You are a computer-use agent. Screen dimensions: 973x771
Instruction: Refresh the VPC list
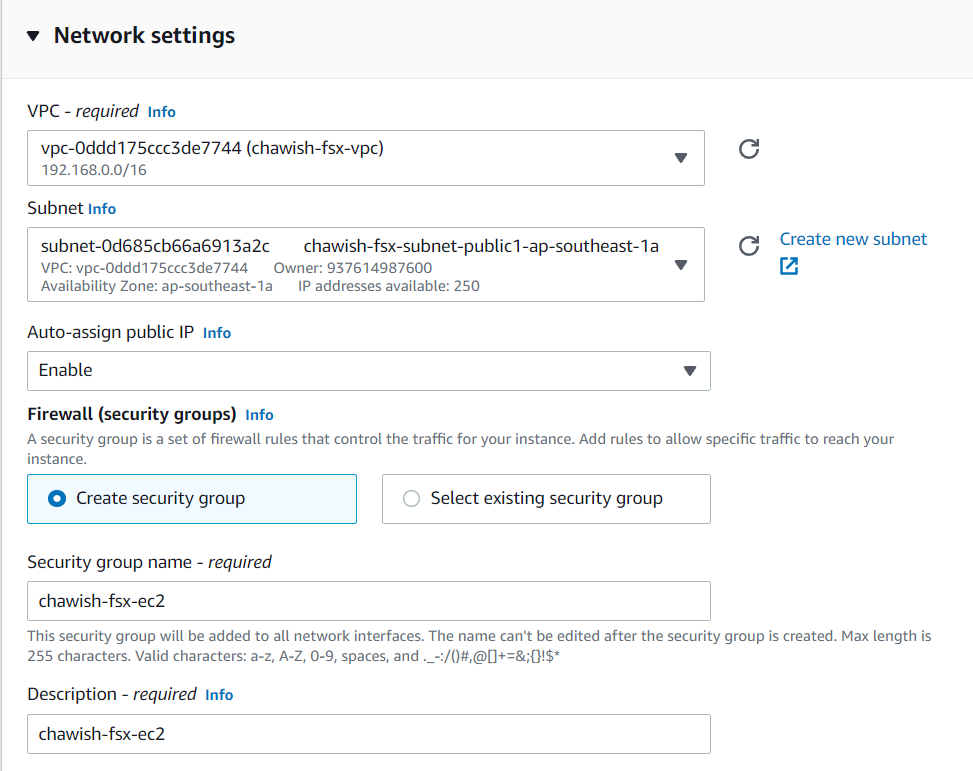(x=749, y=149)
